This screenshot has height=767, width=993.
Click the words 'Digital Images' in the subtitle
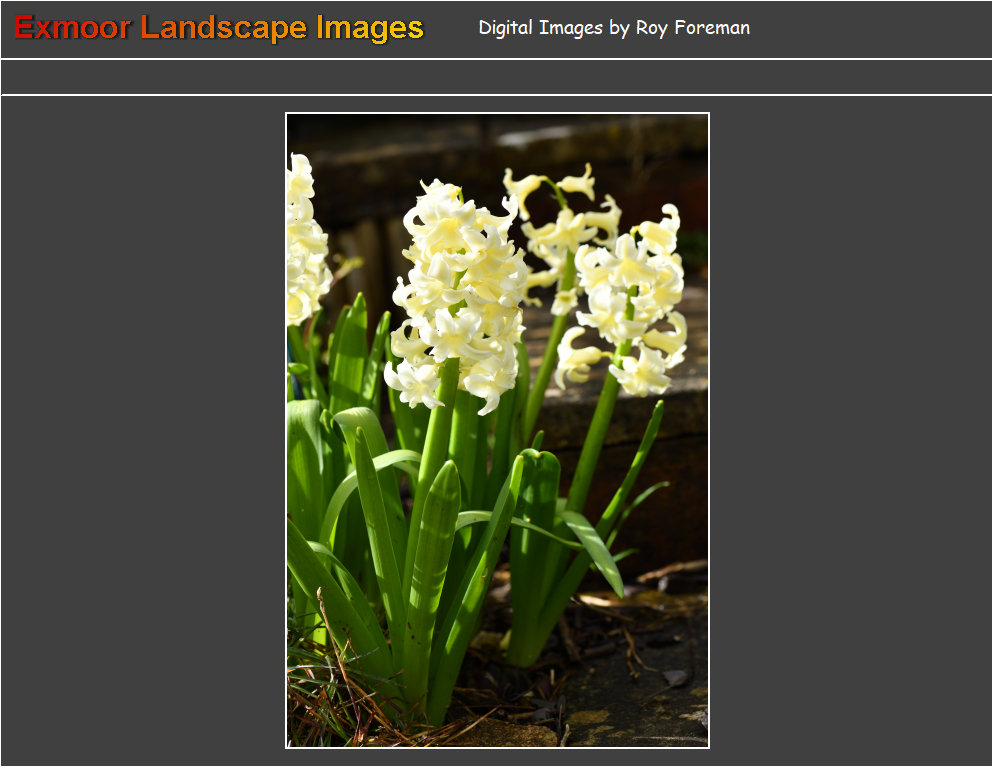[540, 28]
